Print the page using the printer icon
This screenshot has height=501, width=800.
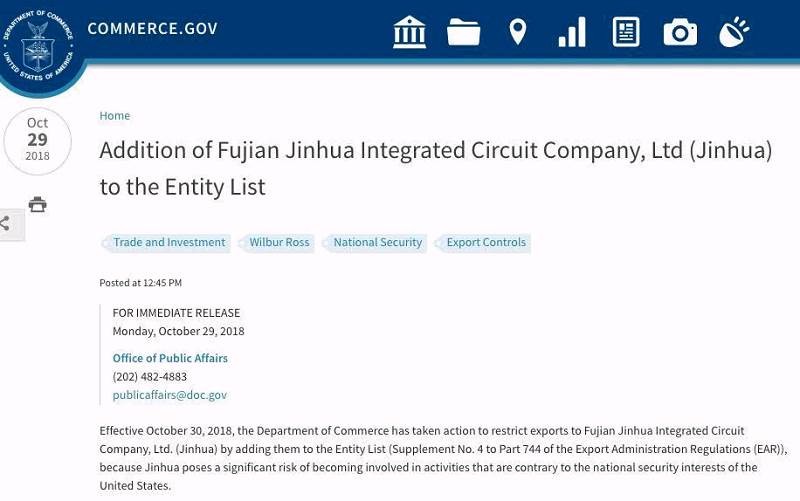point(38,205)
